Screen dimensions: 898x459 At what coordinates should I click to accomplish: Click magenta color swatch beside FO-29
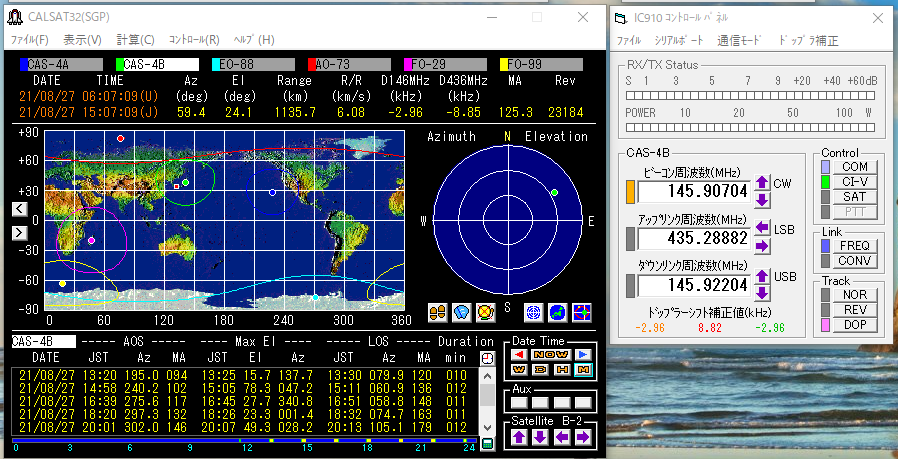pyautogui.click(x=407, y=65)
